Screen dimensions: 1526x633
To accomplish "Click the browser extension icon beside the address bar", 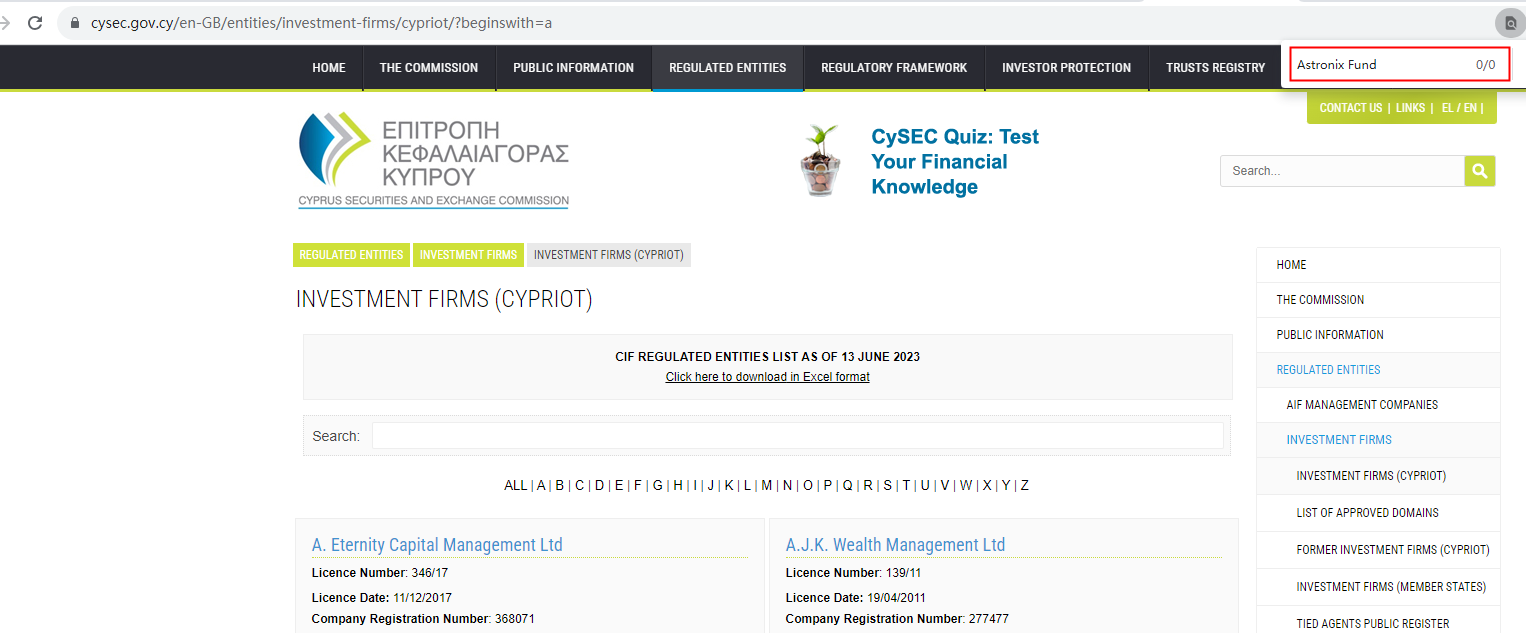I will click(1509, 22).
